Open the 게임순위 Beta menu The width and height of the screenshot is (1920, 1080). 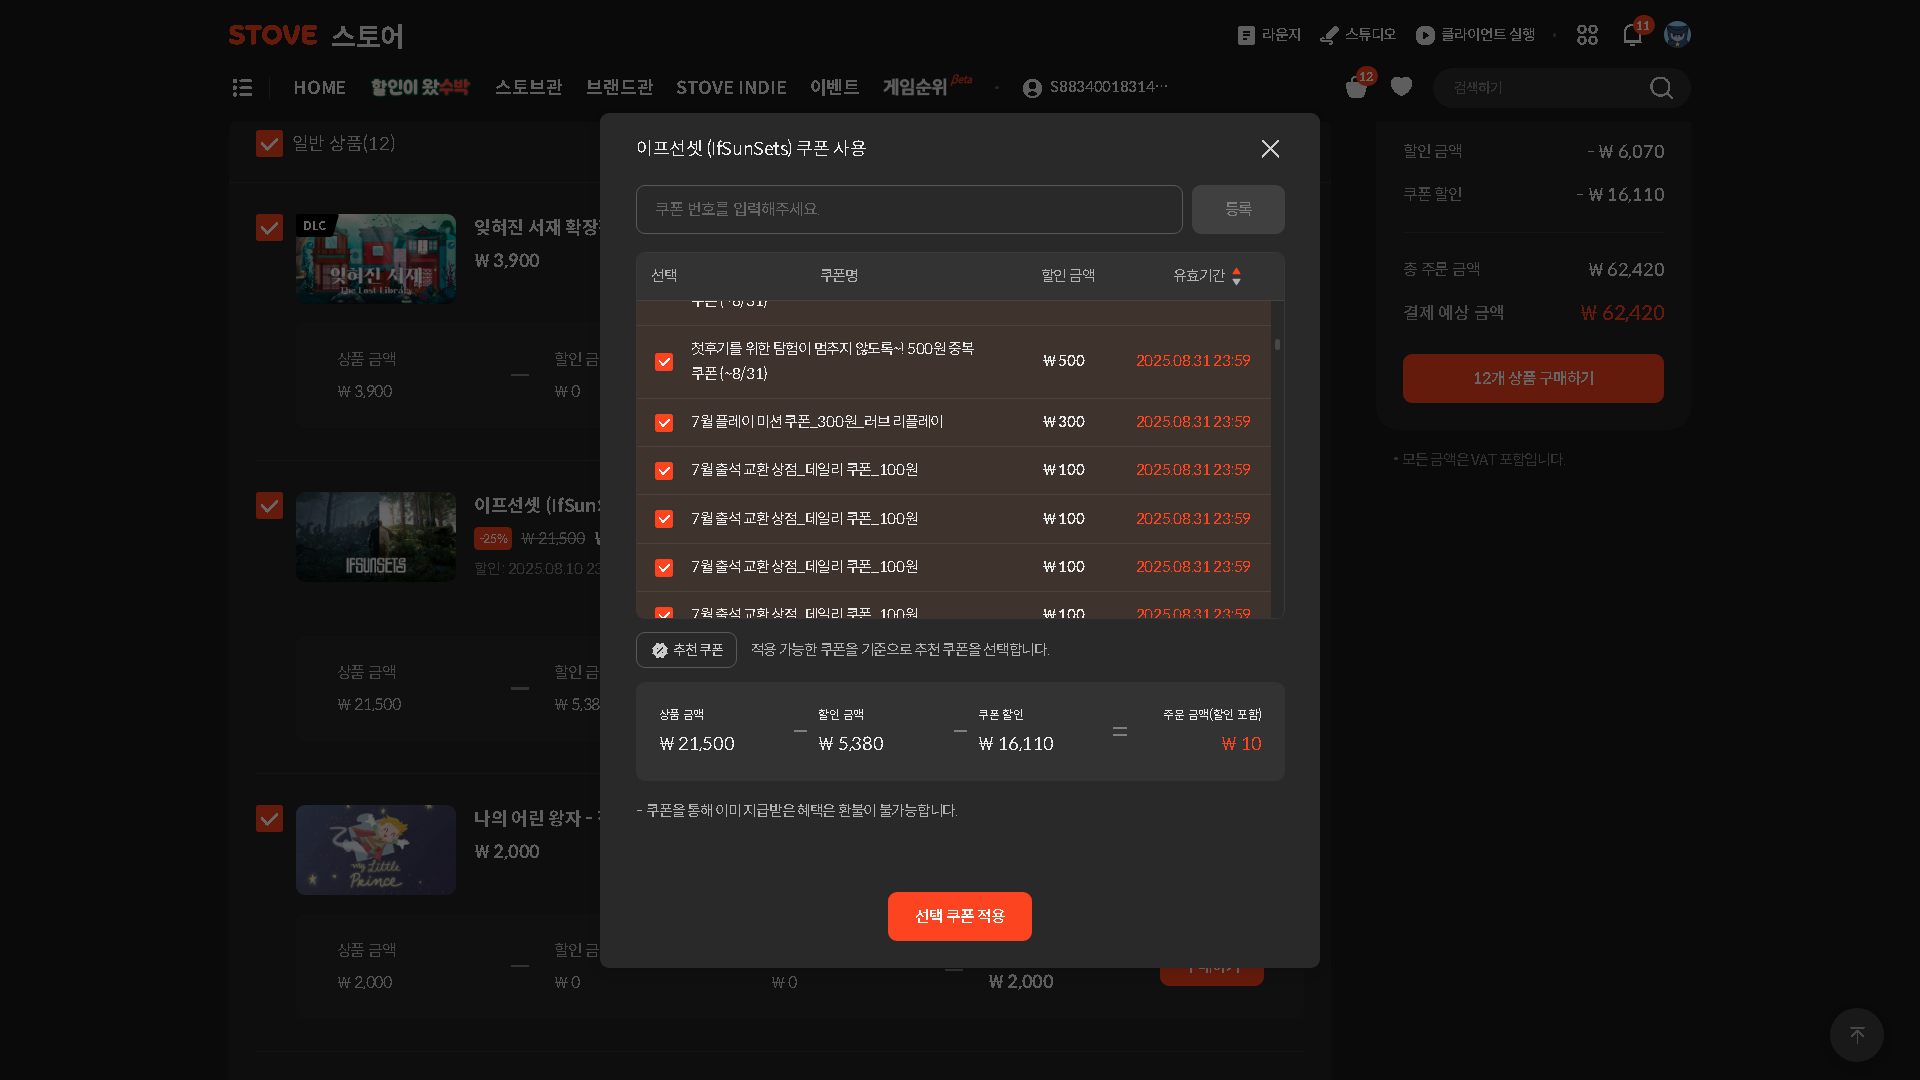[x=926, y=86]
